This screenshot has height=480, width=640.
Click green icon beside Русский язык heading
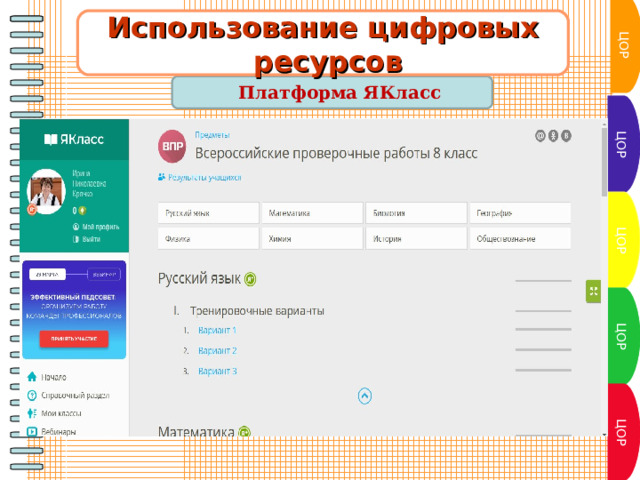[250, 279]
